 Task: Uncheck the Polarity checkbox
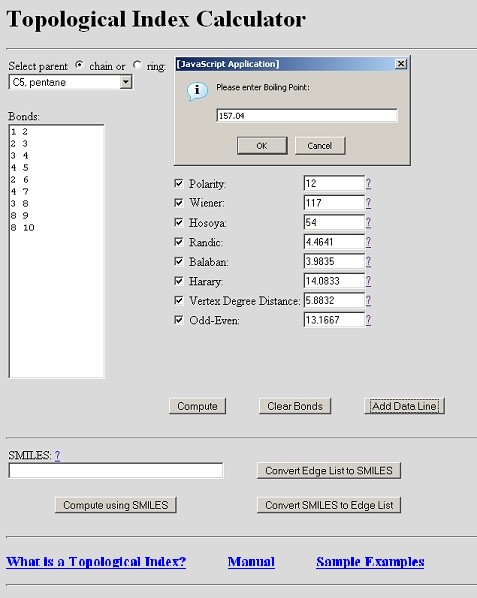tap(178, 183)
